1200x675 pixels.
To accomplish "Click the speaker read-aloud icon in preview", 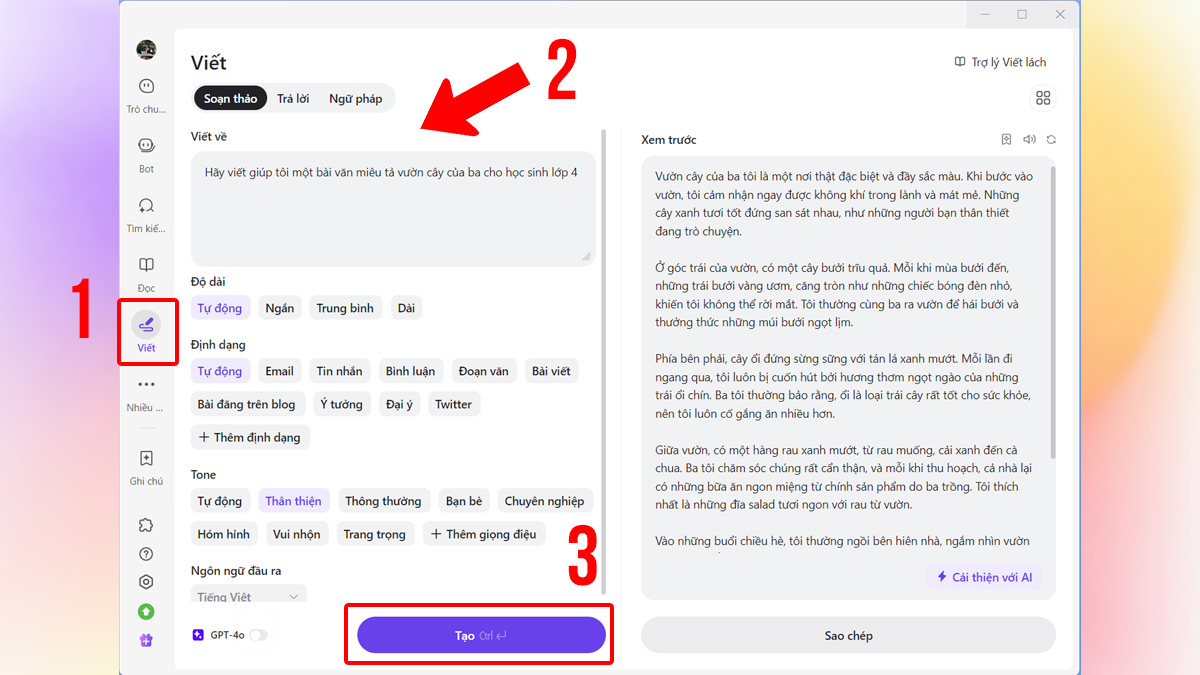I will click(1029, 140).
